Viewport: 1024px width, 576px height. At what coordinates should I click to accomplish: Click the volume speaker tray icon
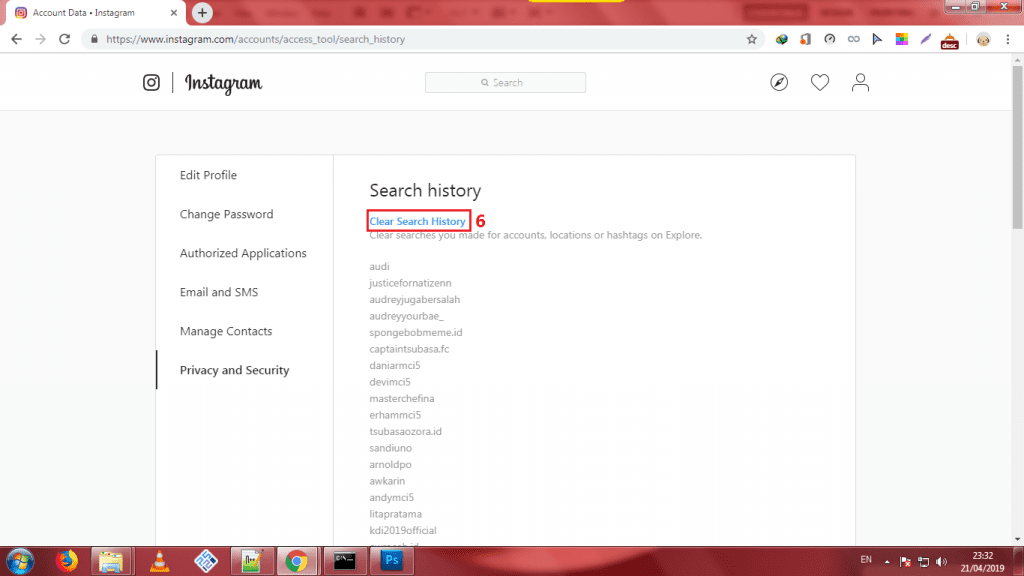[x=941, y=562]
